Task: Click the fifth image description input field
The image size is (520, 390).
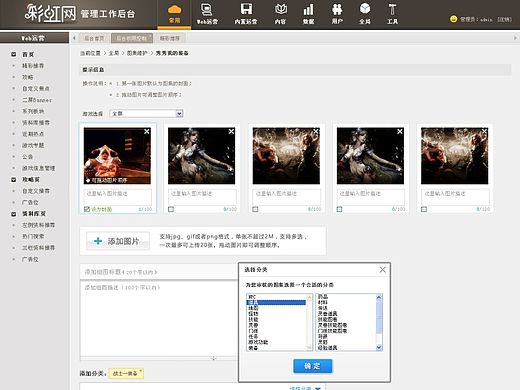Action: click(455, 197)
